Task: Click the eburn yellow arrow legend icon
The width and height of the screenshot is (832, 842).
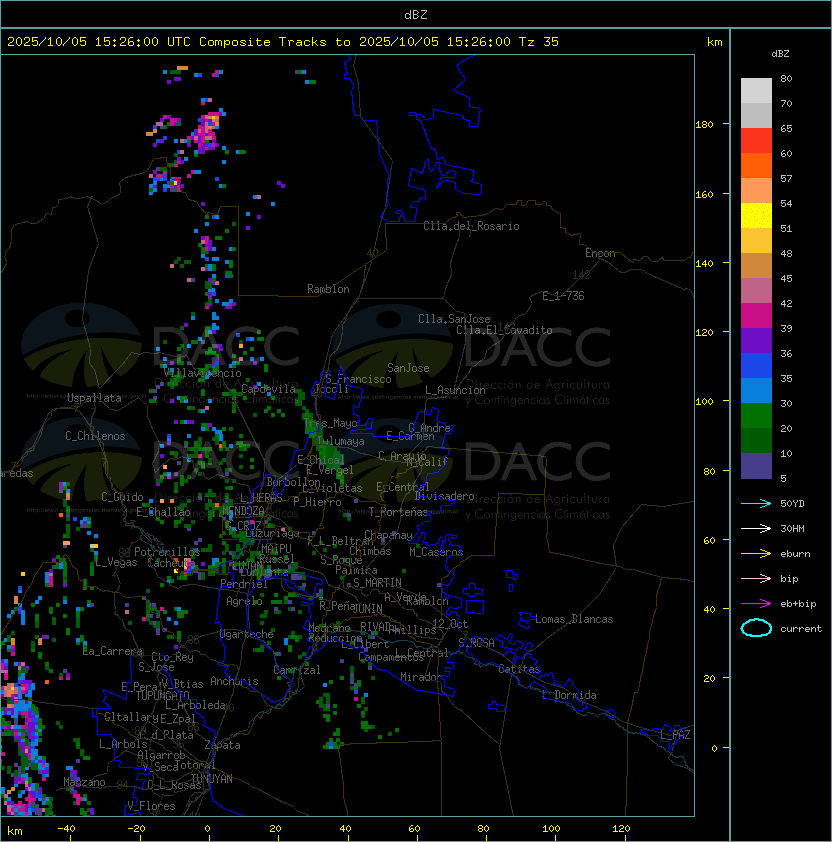Action: [756, 554]
